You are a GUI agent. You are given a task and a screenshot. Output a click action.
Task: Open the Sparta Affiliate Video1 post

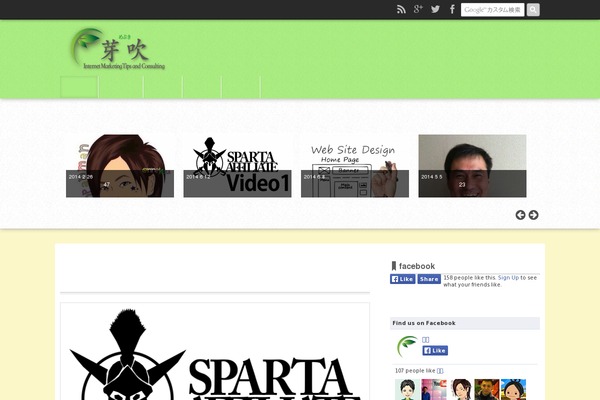click(237, 166)
